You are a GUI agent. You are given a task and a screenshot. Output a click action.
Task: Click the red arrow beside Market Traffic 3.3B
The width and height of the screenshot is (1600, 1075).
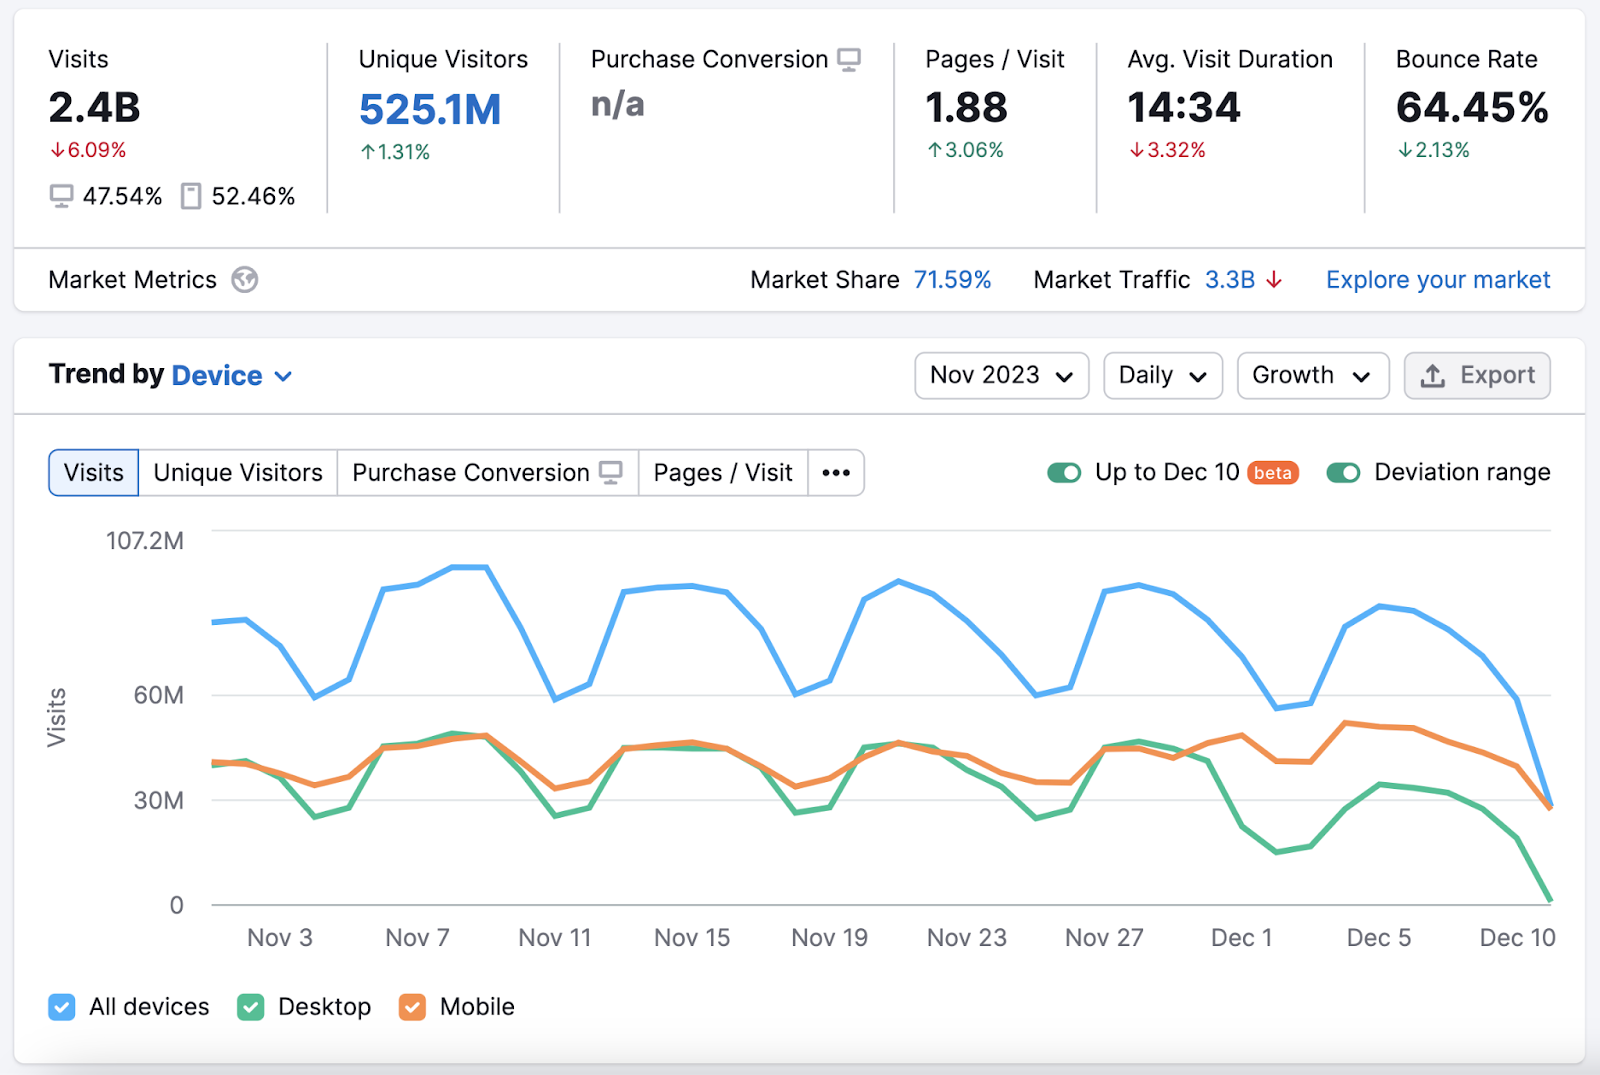(1274, 280)
